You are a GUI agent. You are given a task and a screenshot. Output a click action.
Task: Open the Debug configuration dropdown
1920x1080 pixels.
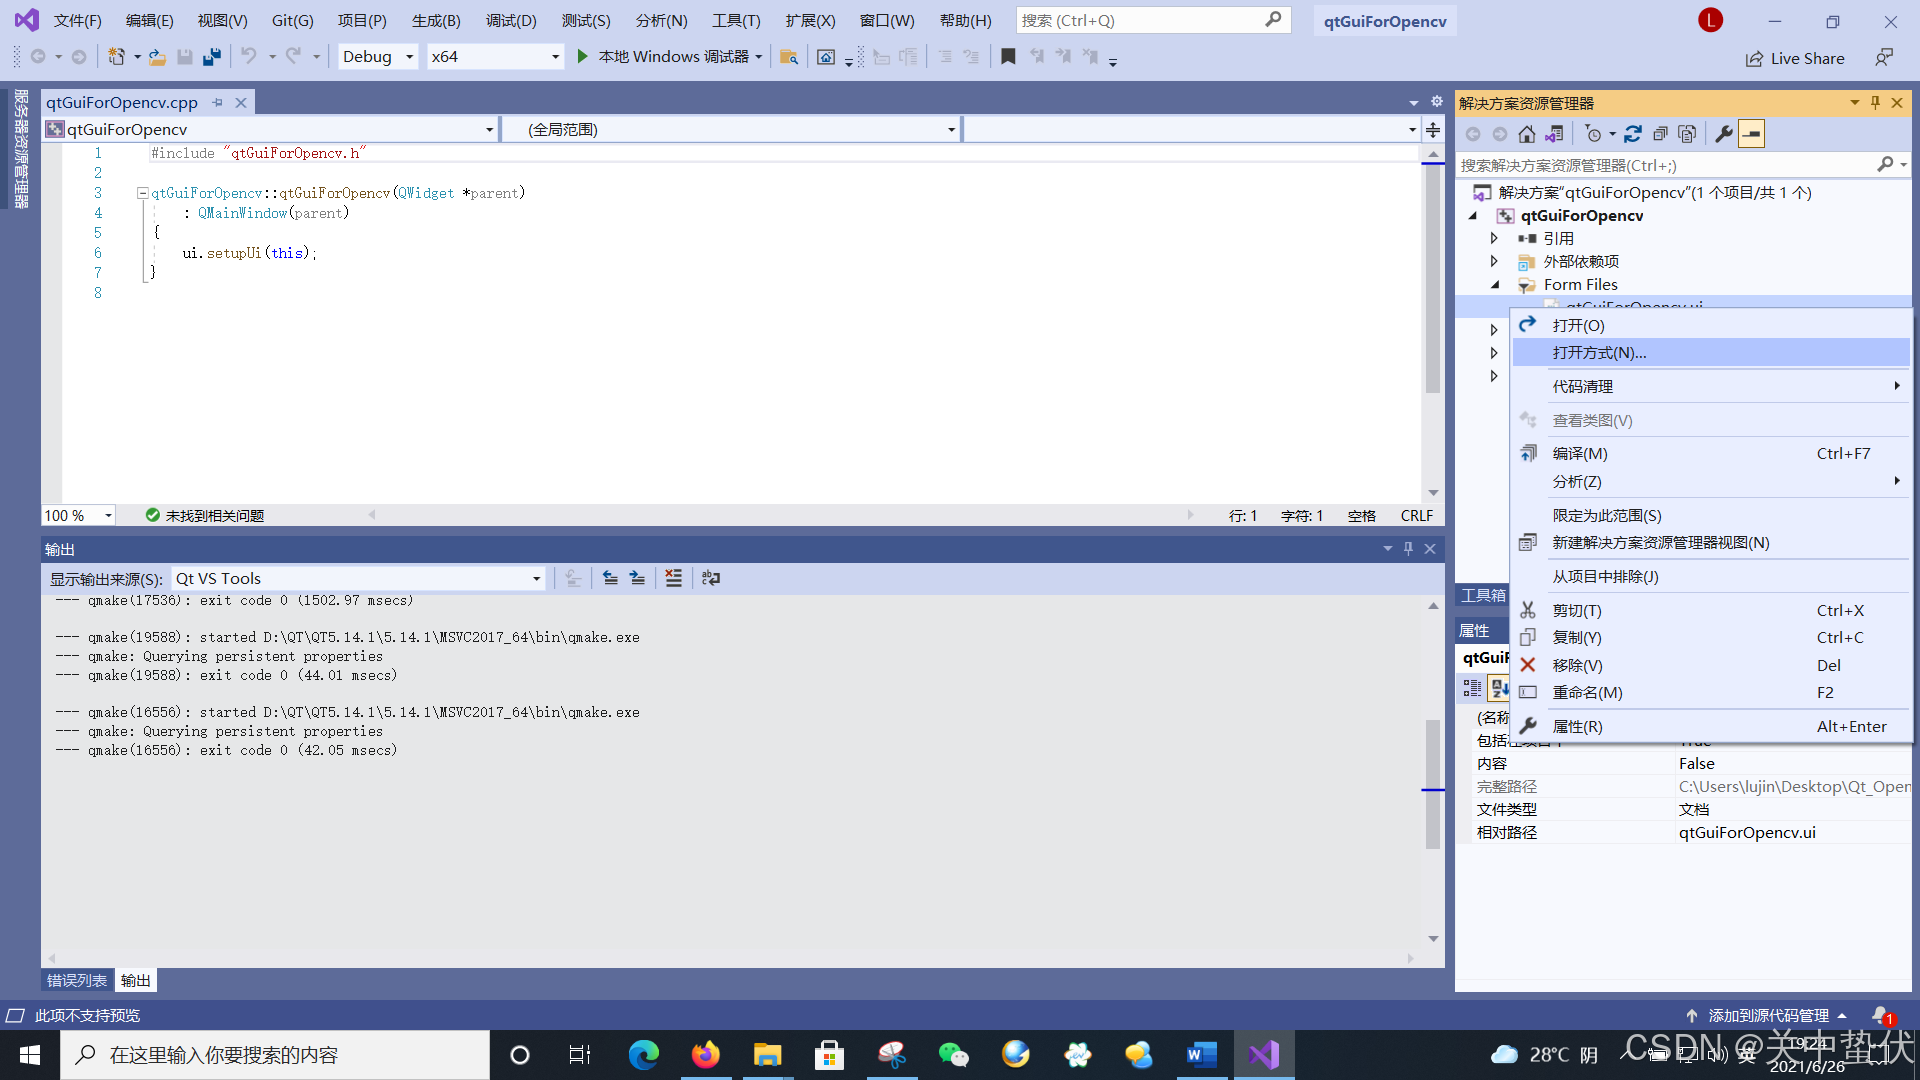click(410, 56)
